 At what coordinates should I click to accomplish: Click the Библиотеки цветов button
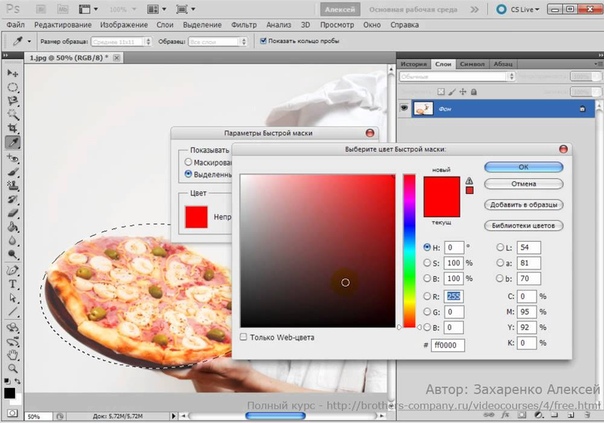[x=524, y=223]
